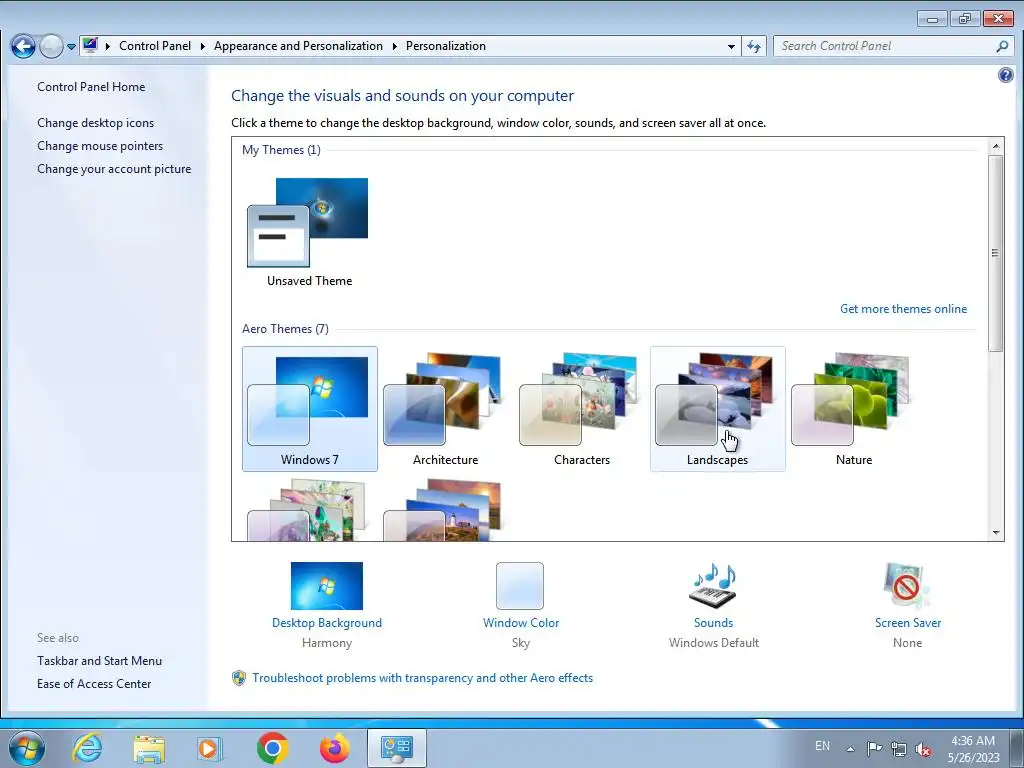Viewport: 1024px width, 768px height.
Task: Open Change your account picture link
Action: click(114, 168)
